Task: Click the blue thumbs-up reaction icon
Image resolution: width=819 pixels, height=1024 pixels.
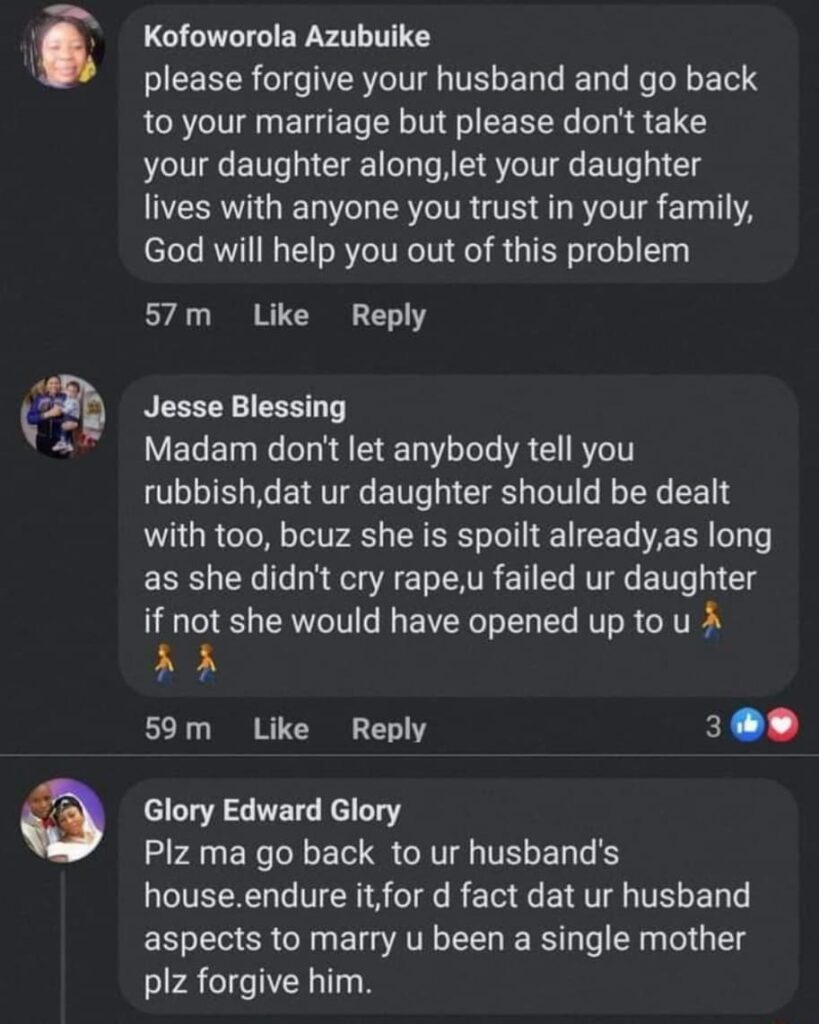Action: [x=745, y=728]
